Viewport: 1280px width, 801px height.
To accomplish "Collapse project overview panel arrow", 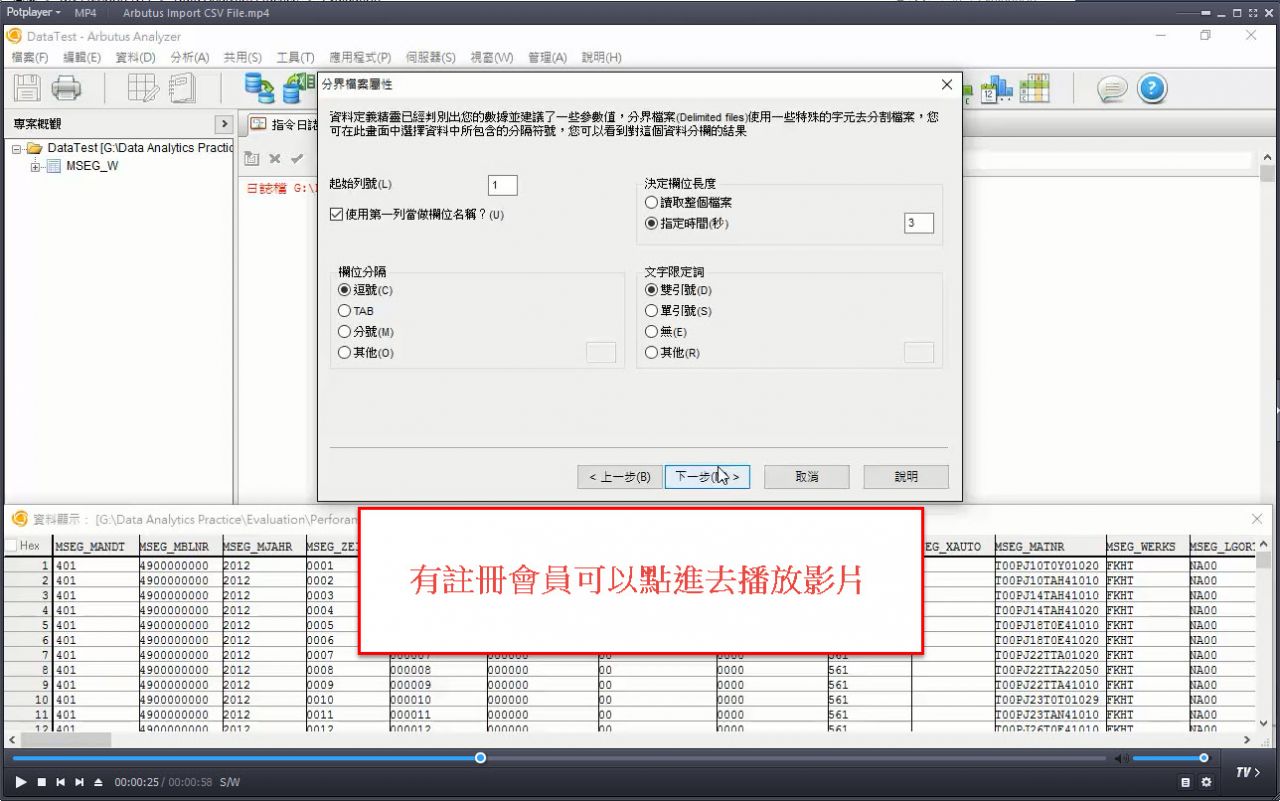I will point(224,124).
